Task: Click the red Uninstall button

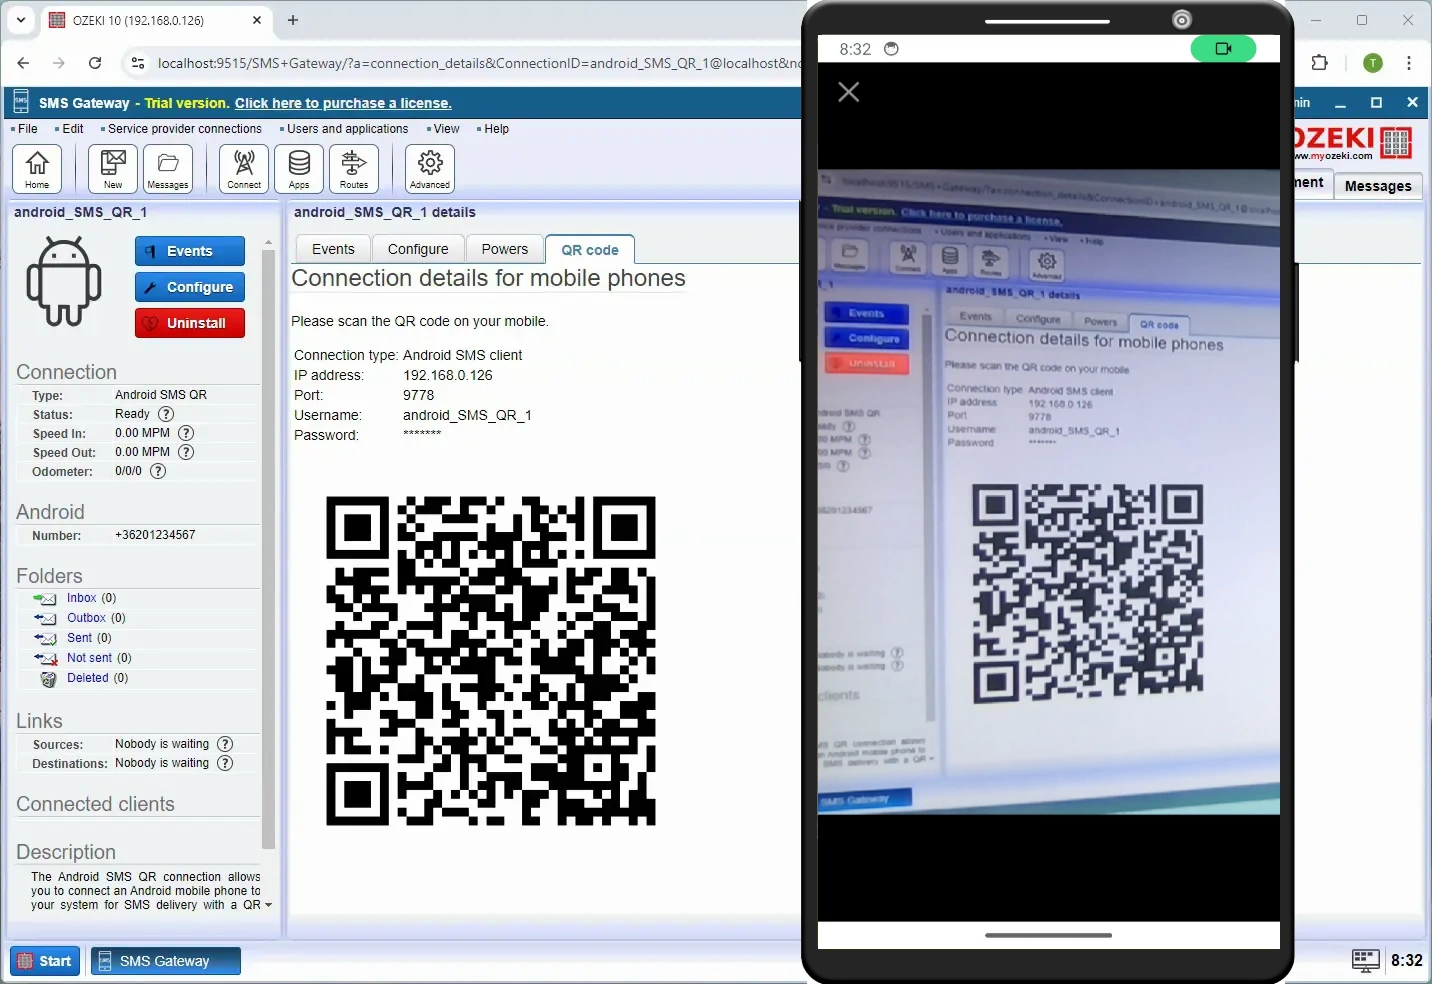Action: [190, 323]
